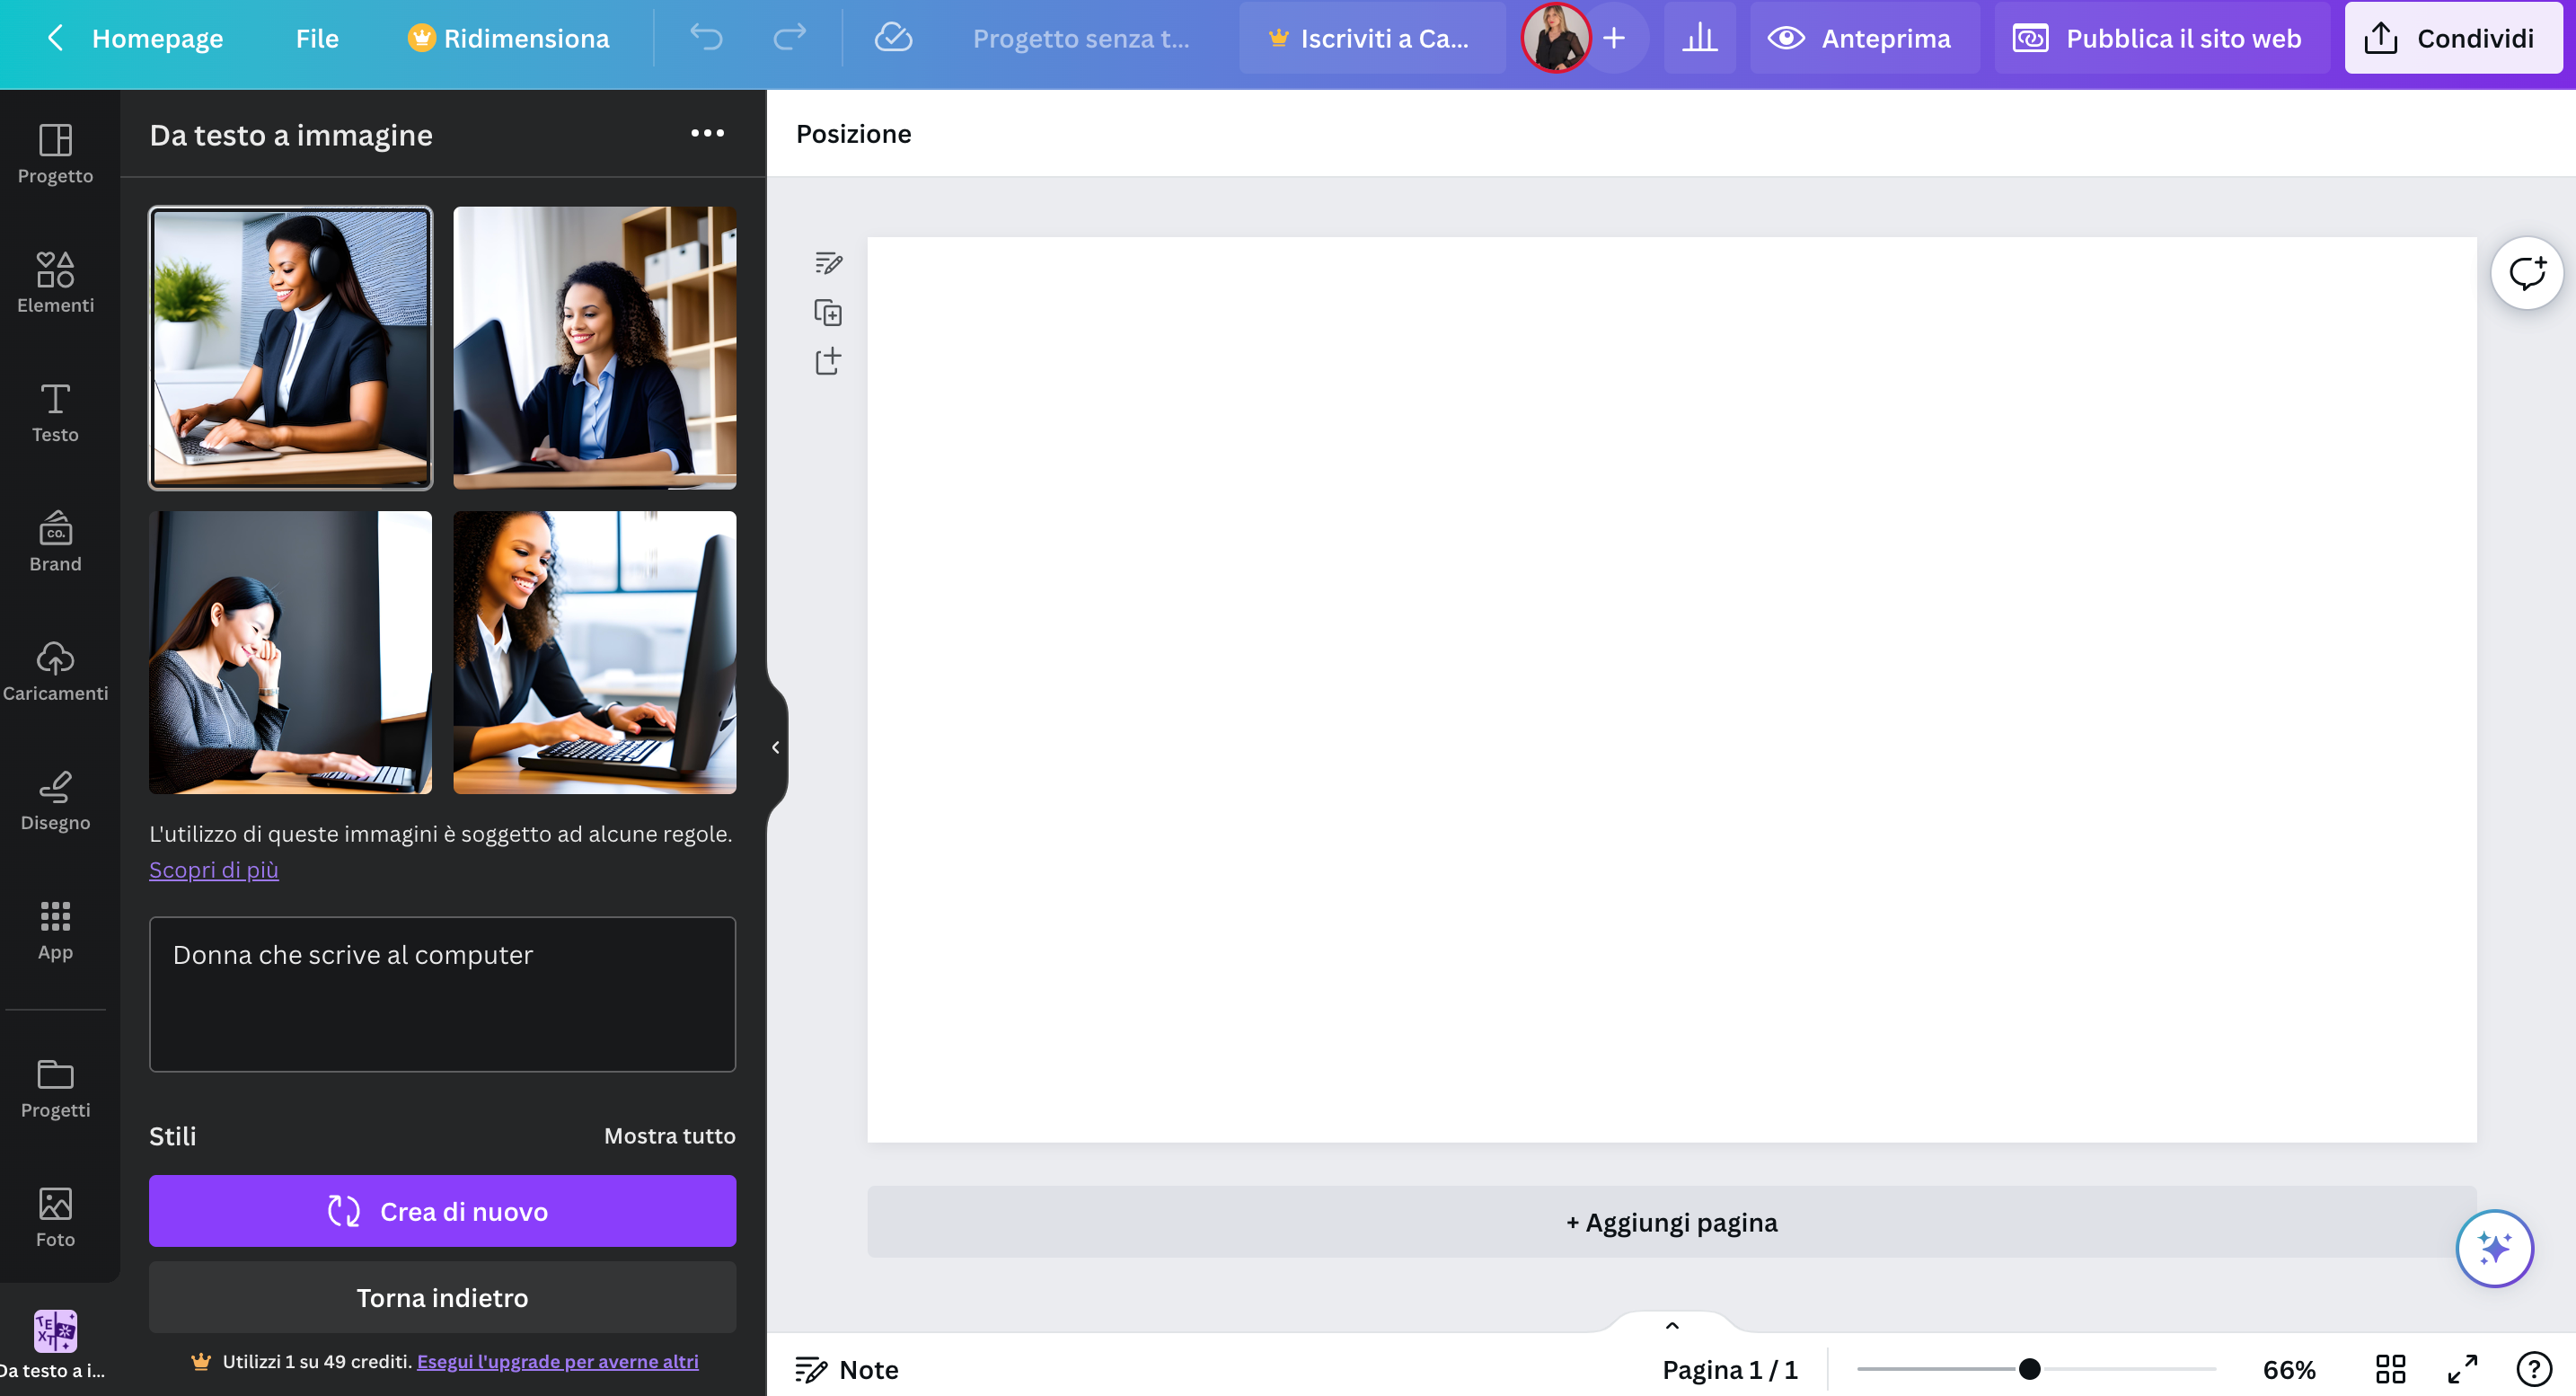The image size is (2576, 1396).
Task: Click the Condividi share button
Action: 2452,38
